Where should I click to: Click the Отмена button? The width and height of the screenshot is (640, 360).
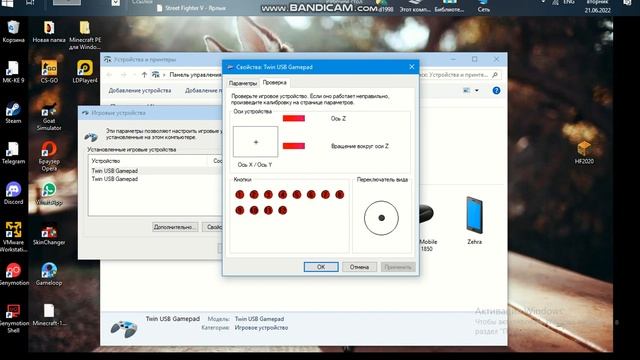pyautogui.click(x=359, y=267)
